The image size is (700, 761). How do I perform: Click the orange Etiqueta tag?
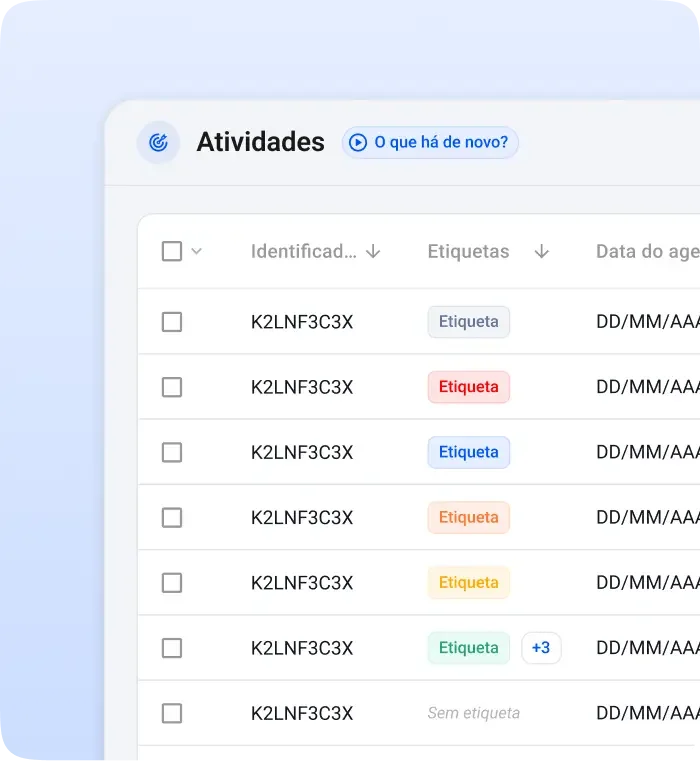tap(469, 517)
